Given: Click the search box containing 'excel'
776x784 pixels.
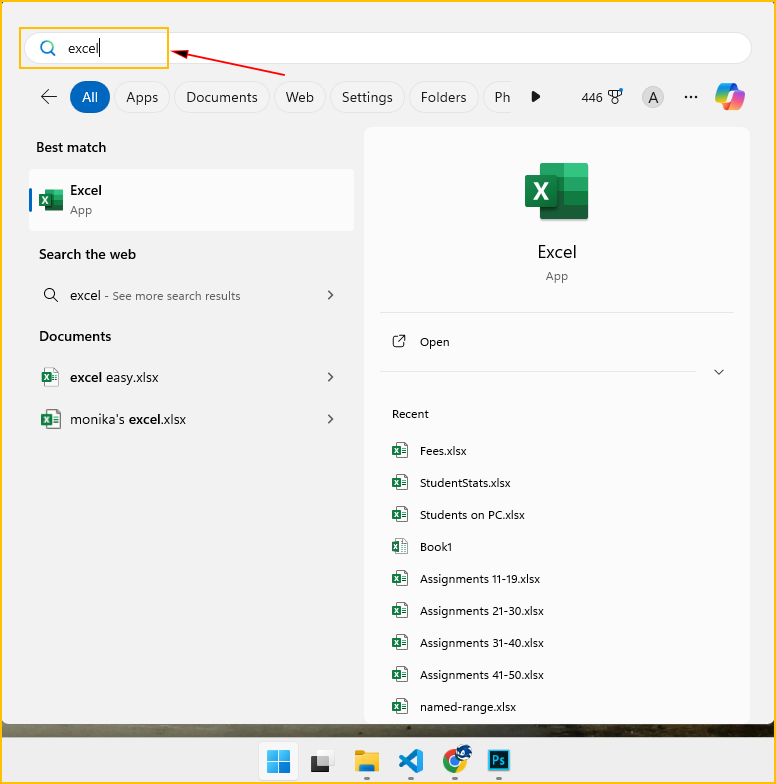Looking at the screenshot, I should tap(400, 48).
